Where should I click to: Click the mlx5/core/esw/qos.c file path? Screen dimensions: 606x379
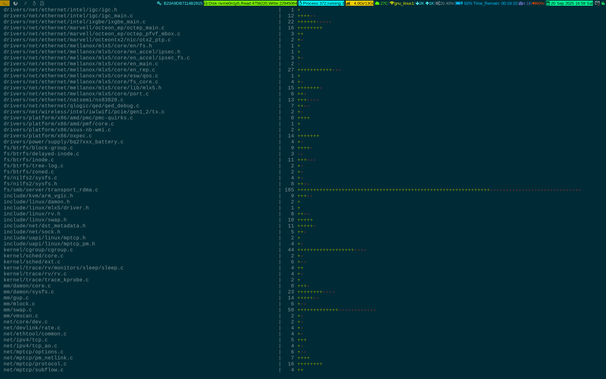(x=81, y=76)
